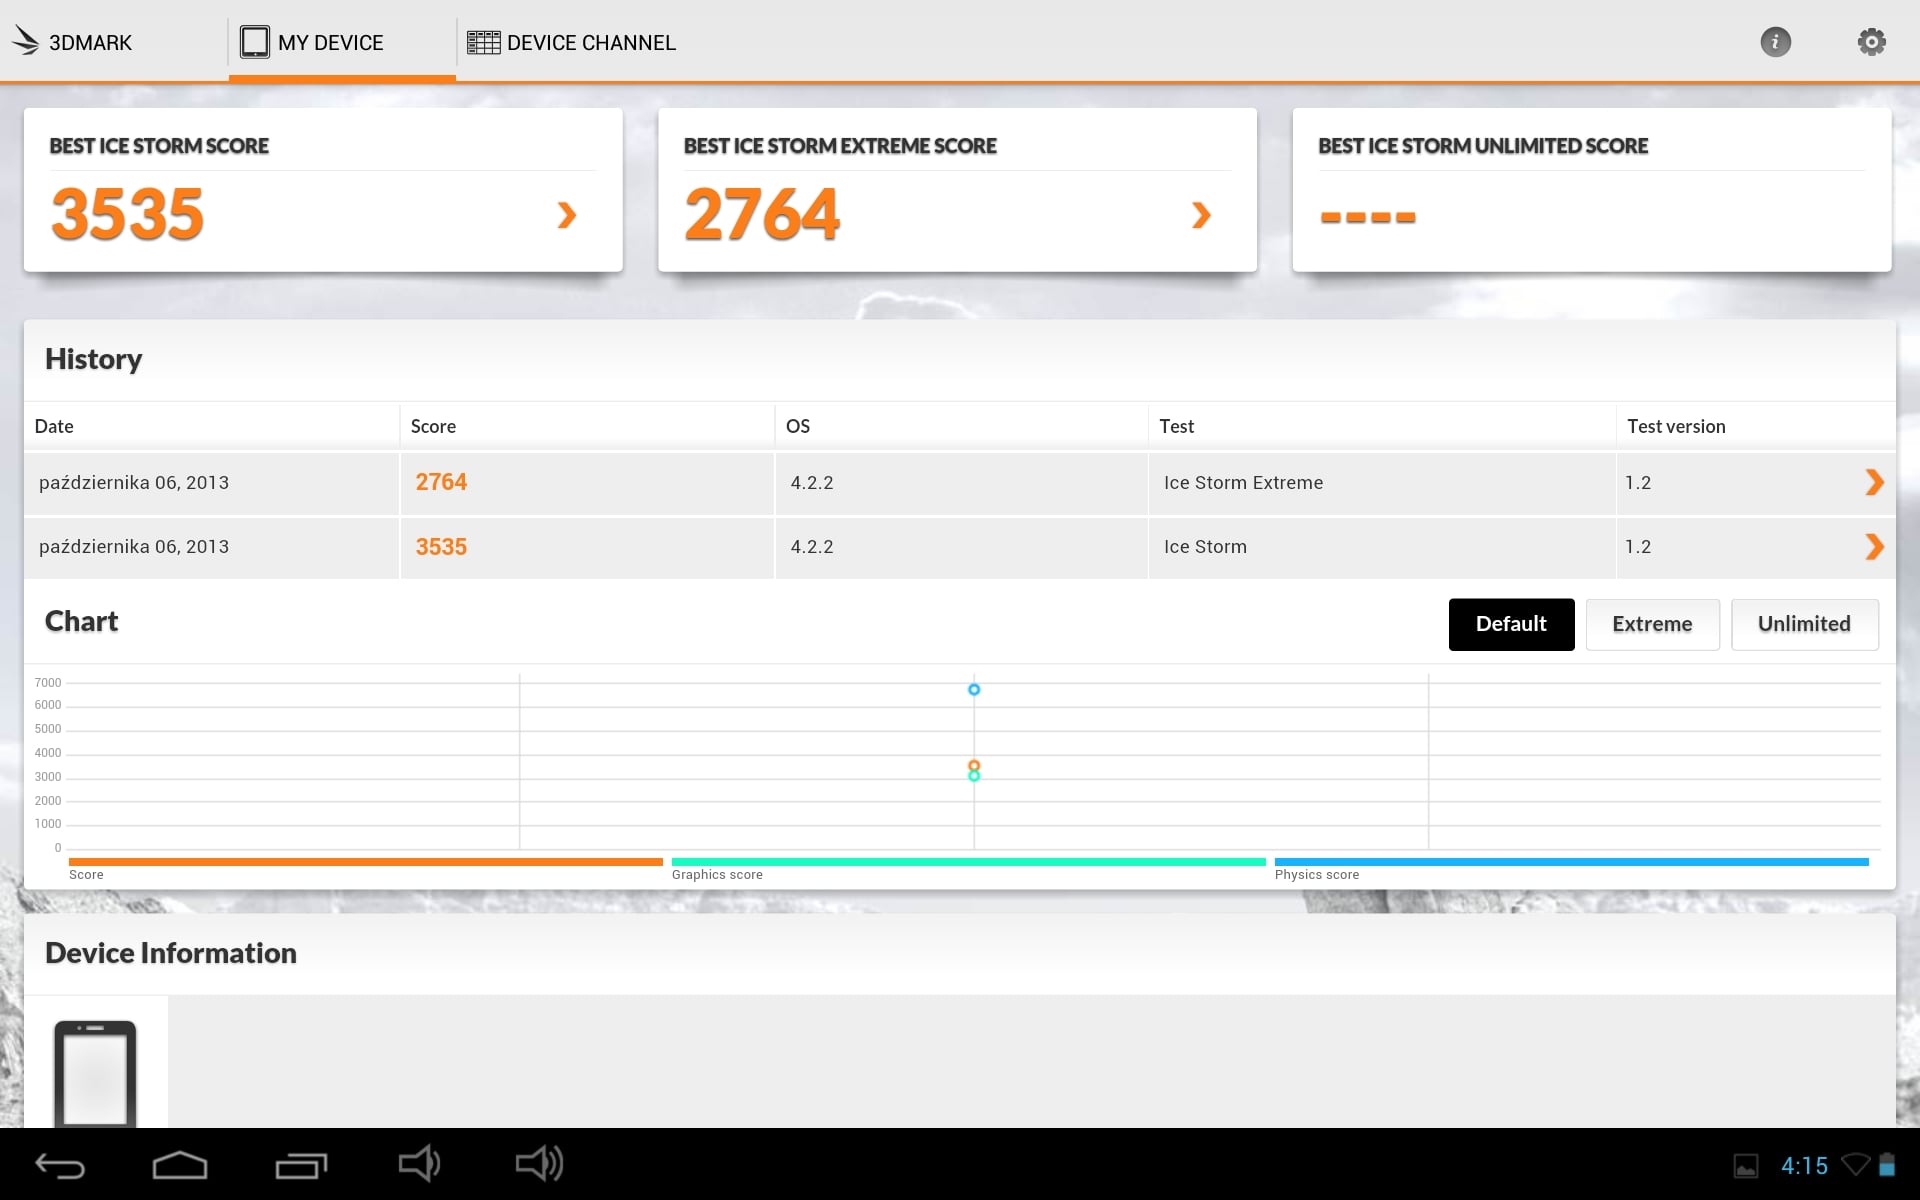The height and width of the screenshot is (1200, 1920).
Task: Click the blue Physics score legend bar
Action: point(1571,862)
